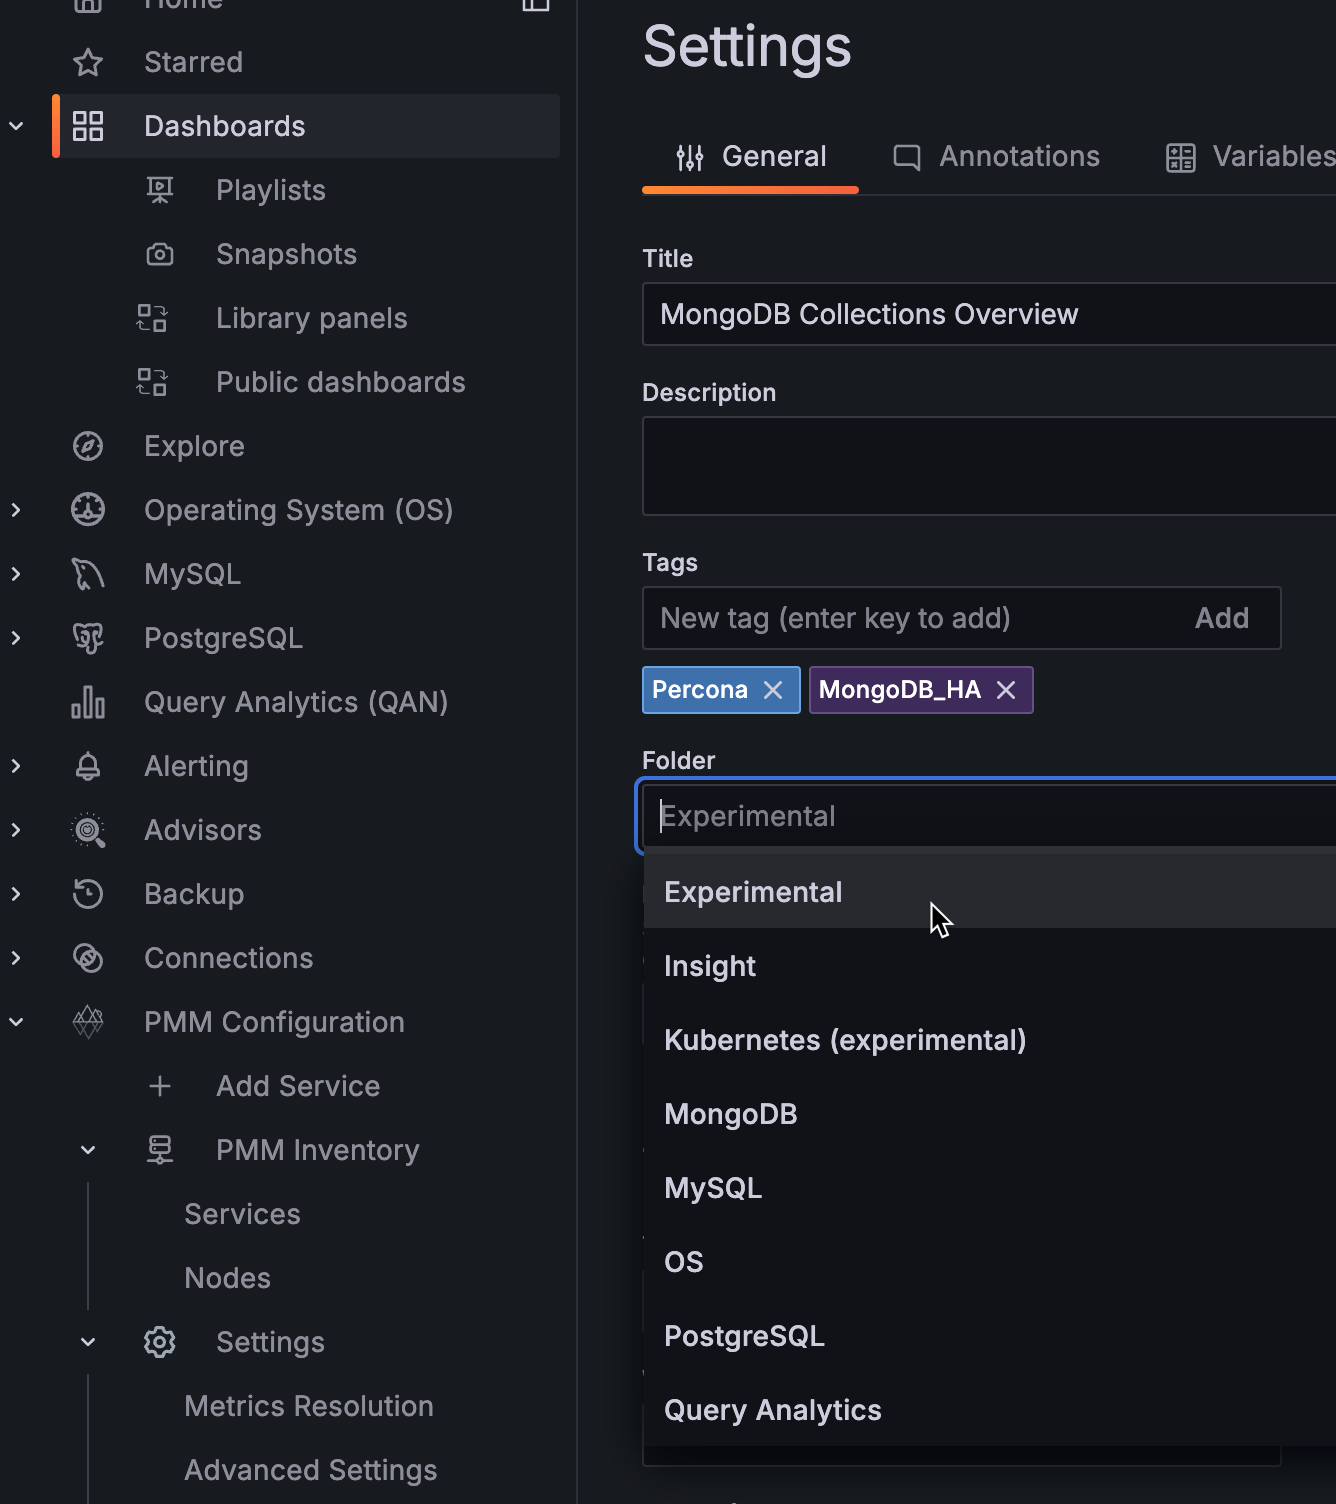1336x1504 pixels.
Task: Collapse the Dashboards section chevron
Action: (x=16, y=126)
